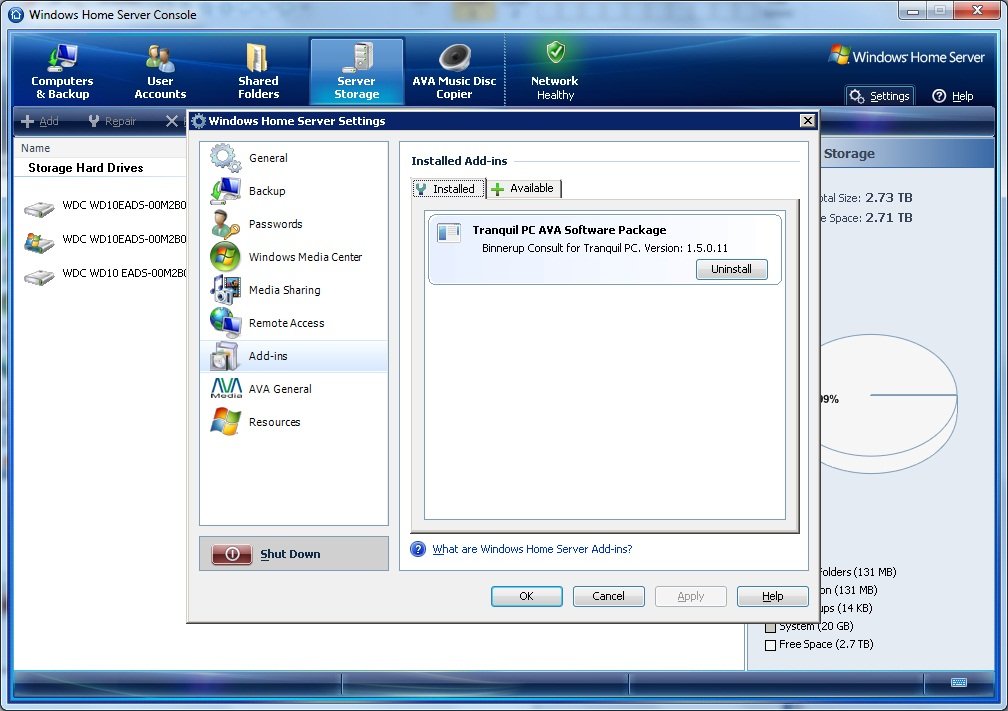Open 'What are Windows Home Server Add-ins?' link
Viewport: 1008px width, 711px height.
pos(532,549)
